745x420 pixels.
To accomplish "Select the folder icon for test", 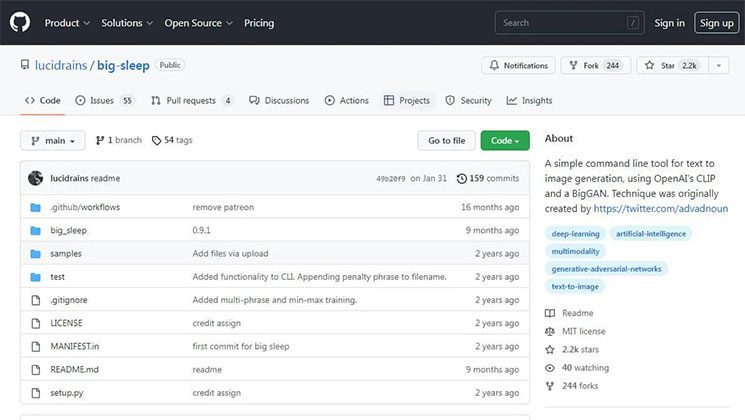I will pyautogui.click(x=36, y=277).
